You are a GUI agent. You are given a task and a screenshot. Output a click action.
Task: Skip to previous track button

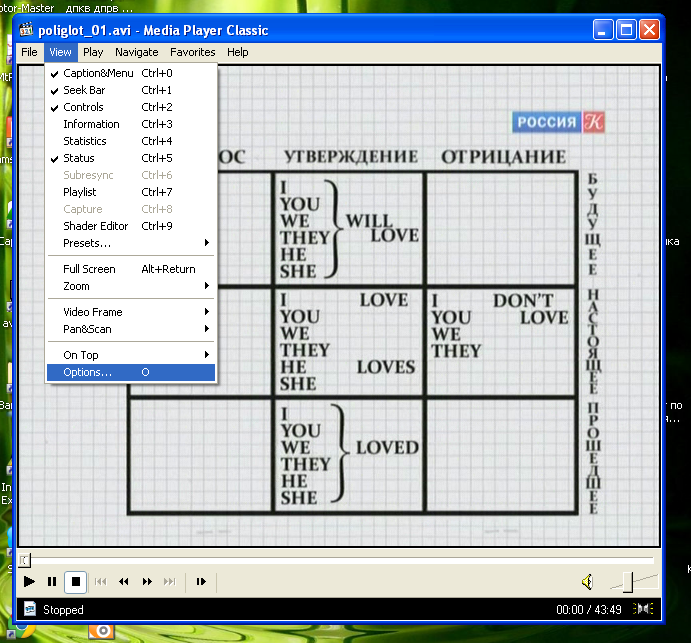100,582
